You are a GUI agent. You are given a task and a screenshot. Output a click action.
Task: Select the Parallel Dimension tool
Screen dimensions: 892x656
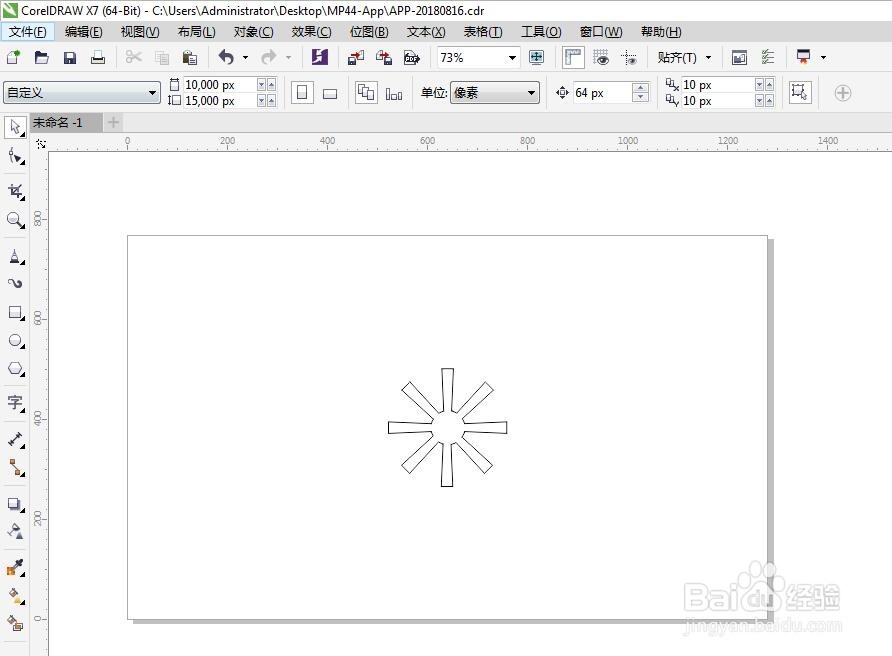coord(15,439)
